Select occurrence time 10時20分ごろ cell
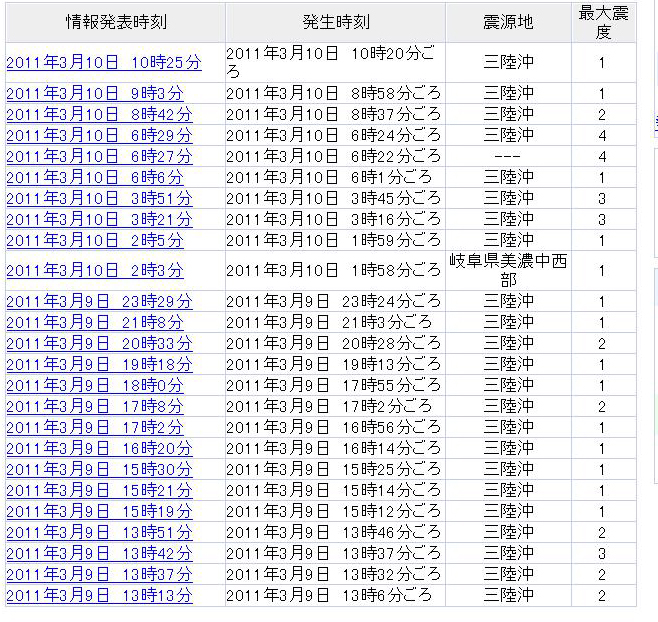658x622 pixels. coord(335,63)
